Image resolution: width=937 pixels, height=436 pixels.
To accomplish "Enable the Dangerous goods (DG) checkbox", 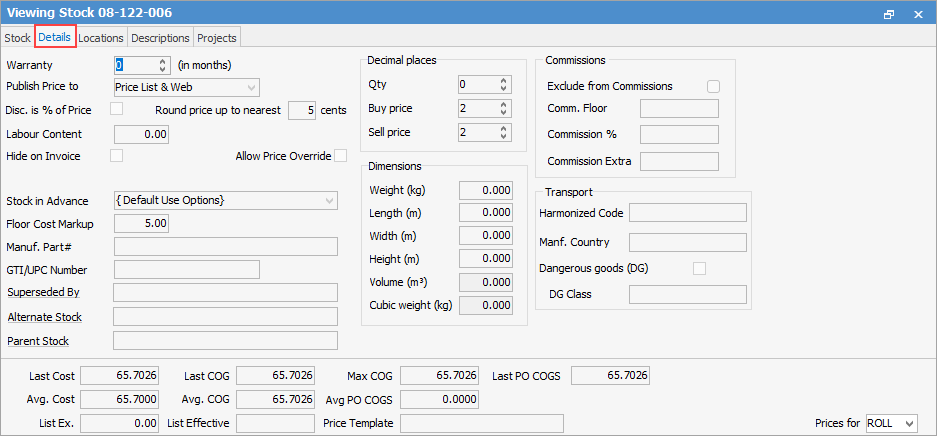I will click(x=700, y=268).
